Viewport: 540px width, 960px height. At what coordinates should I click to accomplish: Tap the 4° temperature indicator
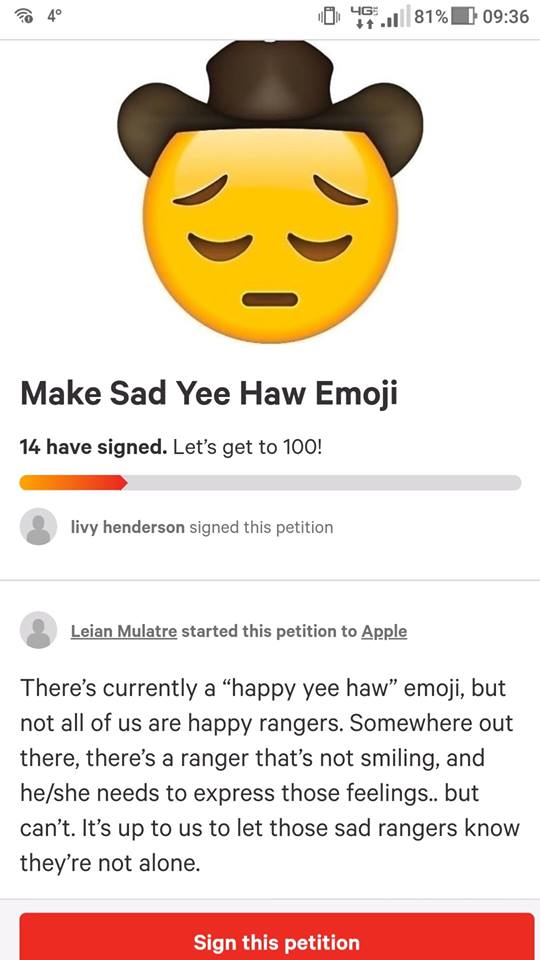55,17
